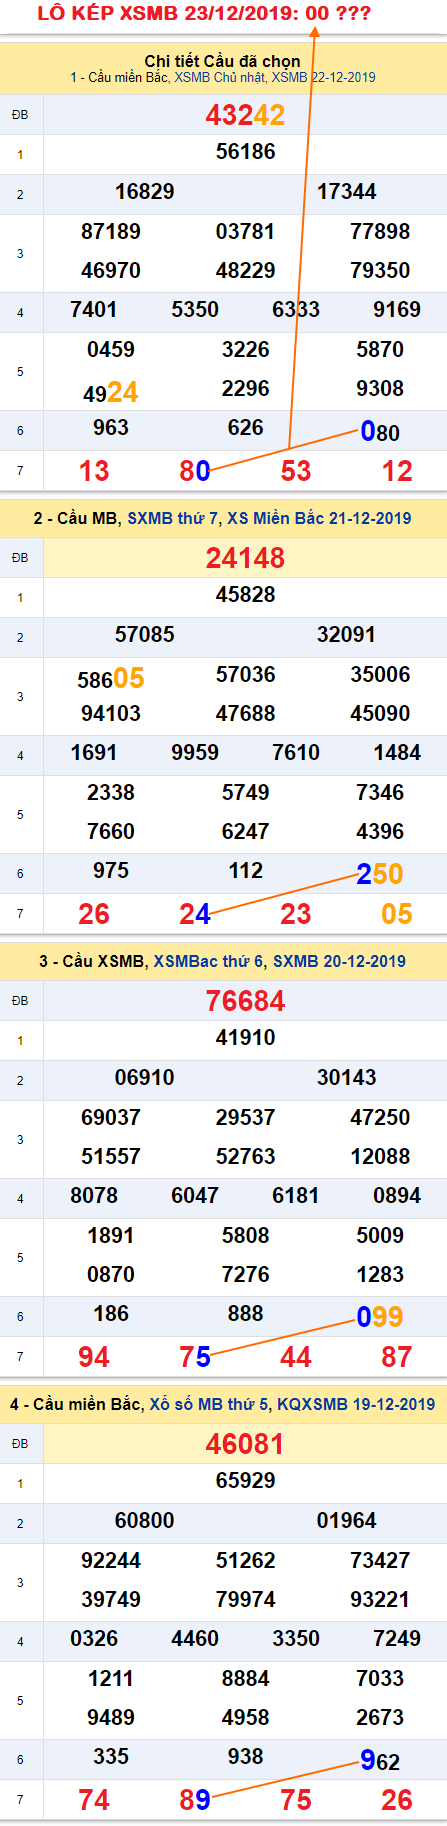
Task: Click second prize number 57085
Action: click(145, 635)
